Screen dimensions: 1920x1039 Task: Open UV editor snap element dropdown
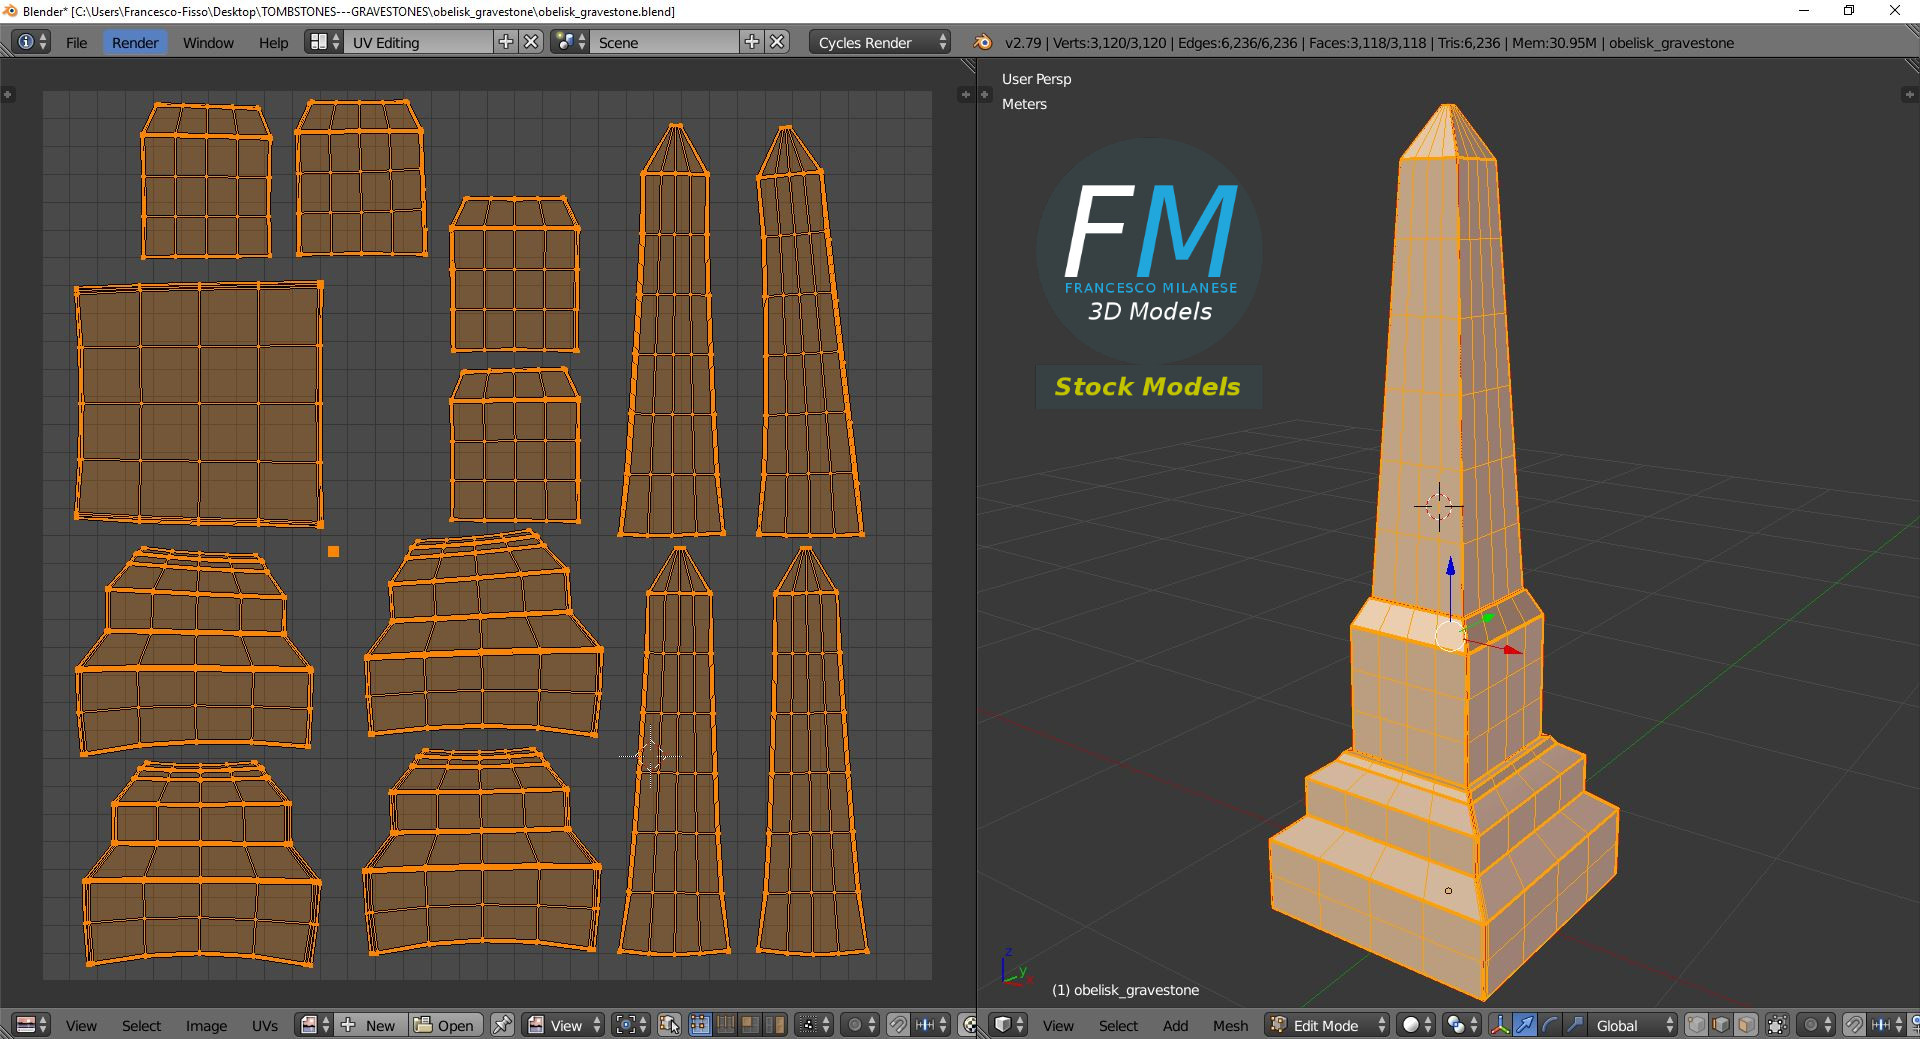[931, 1025]
